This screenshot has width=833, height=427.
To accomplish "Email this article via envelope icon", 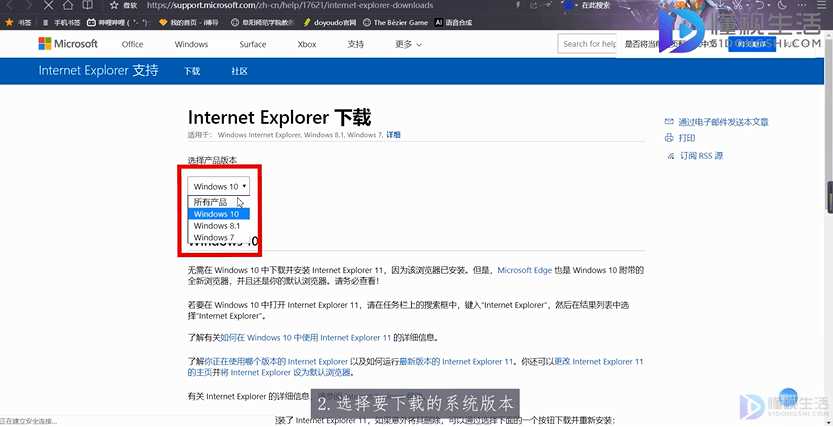I will pyautogui.click(x=669, y=122).
